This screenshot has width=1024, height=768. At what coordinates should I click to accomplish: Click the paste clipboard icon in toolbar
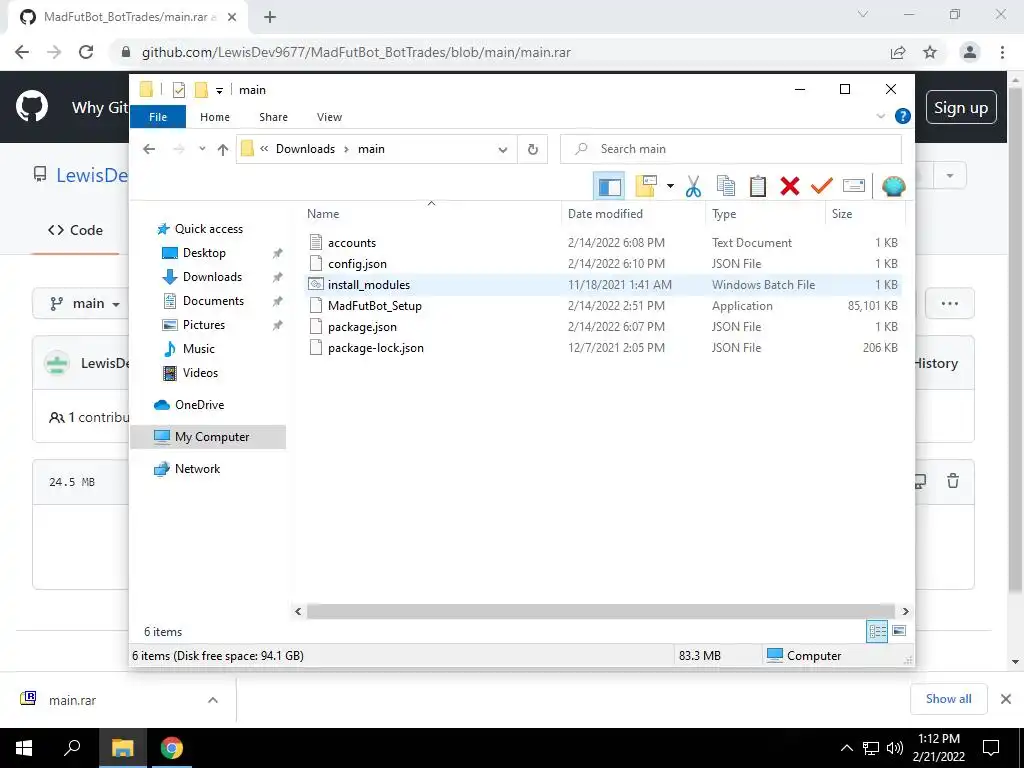click(x=758, y=187)
